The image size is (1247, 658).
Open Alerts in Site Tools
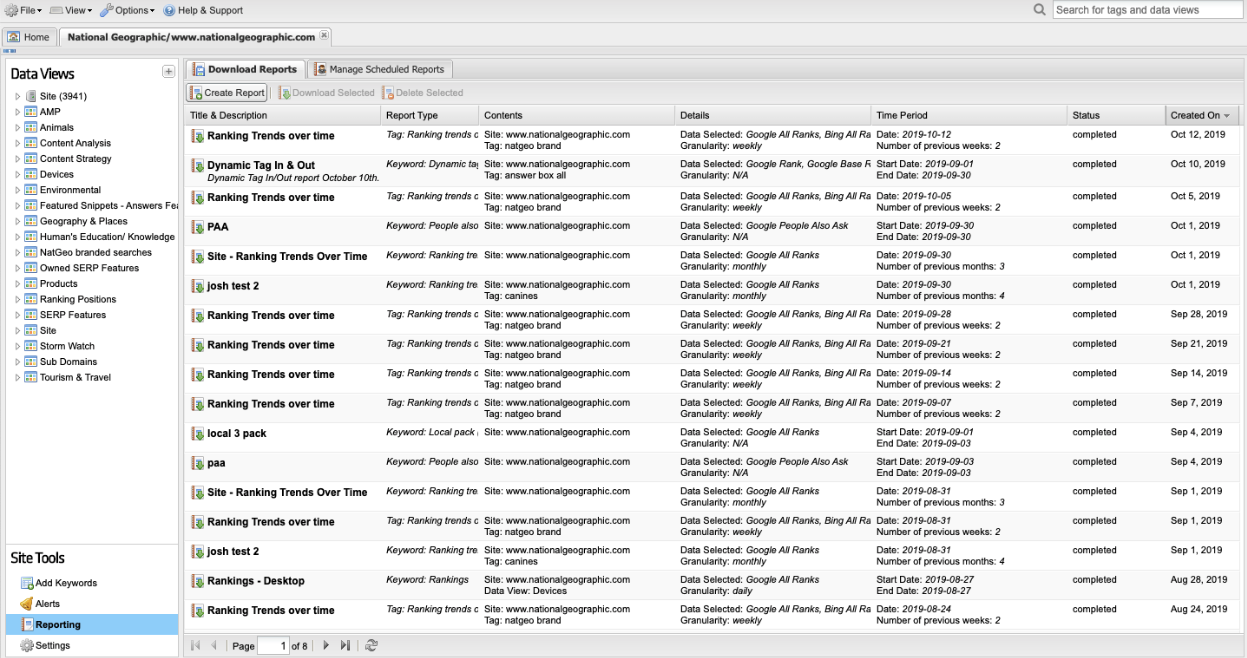(47, 604)
